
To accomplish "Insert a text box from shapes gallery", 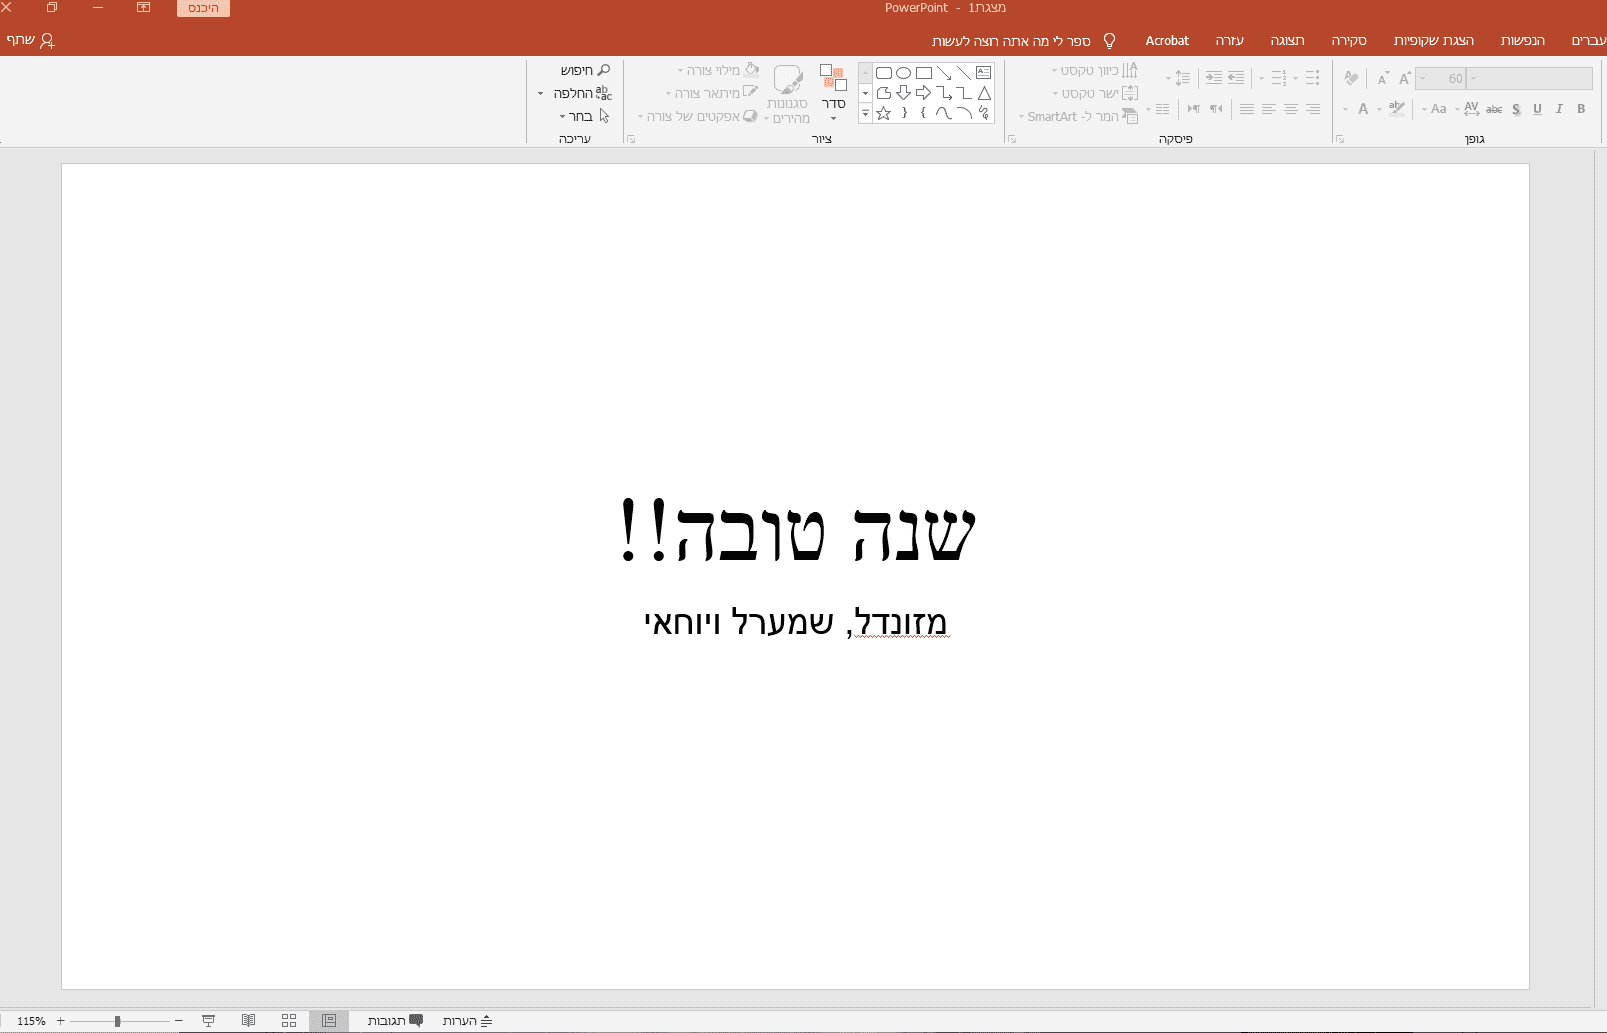I will [x=984, y=73].
